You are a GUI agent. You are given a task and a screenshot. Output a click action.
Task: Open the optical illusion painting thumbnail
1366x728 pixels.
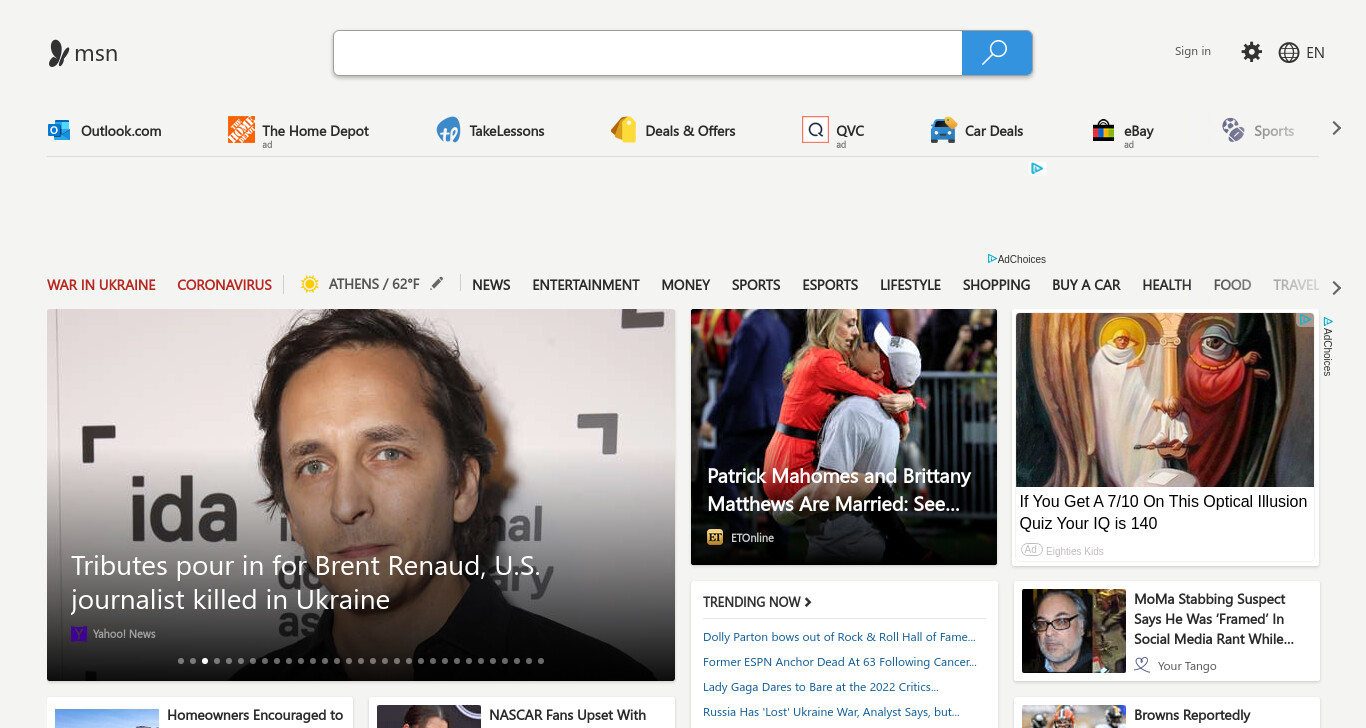(x=1165, y=399)
